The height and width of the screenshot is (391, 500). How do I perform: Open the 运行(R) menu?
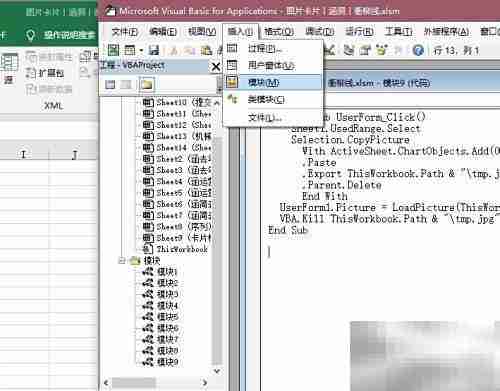[359, 32]
